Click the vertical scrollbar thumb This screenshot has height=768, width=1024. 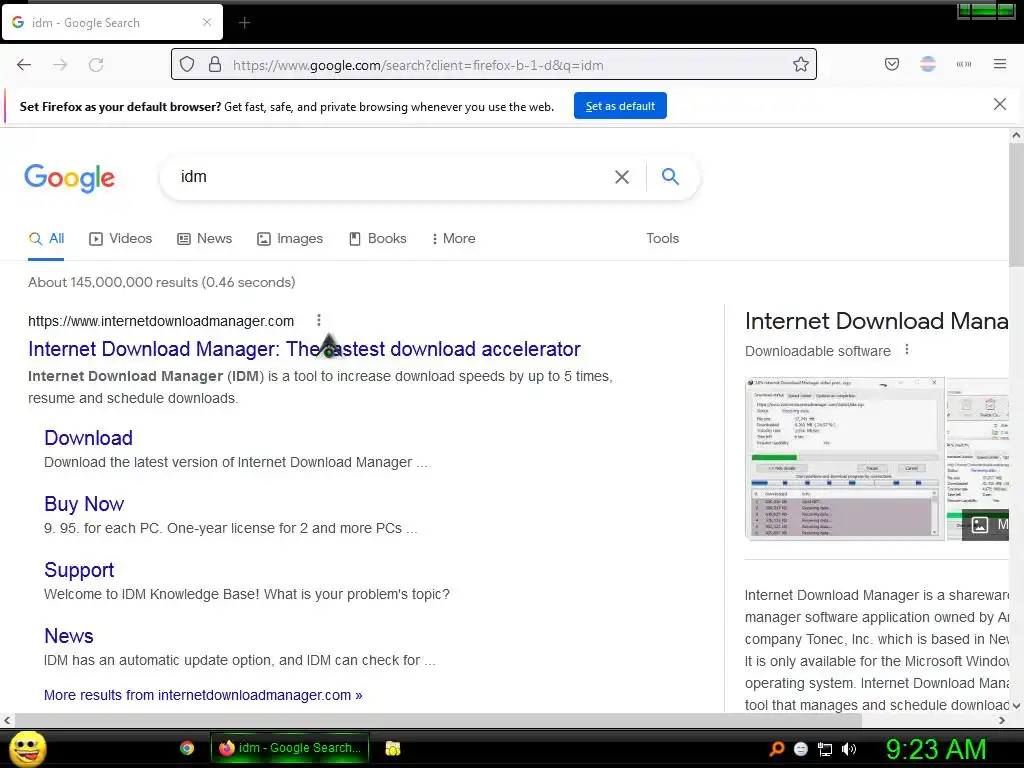pos(1016,204)
